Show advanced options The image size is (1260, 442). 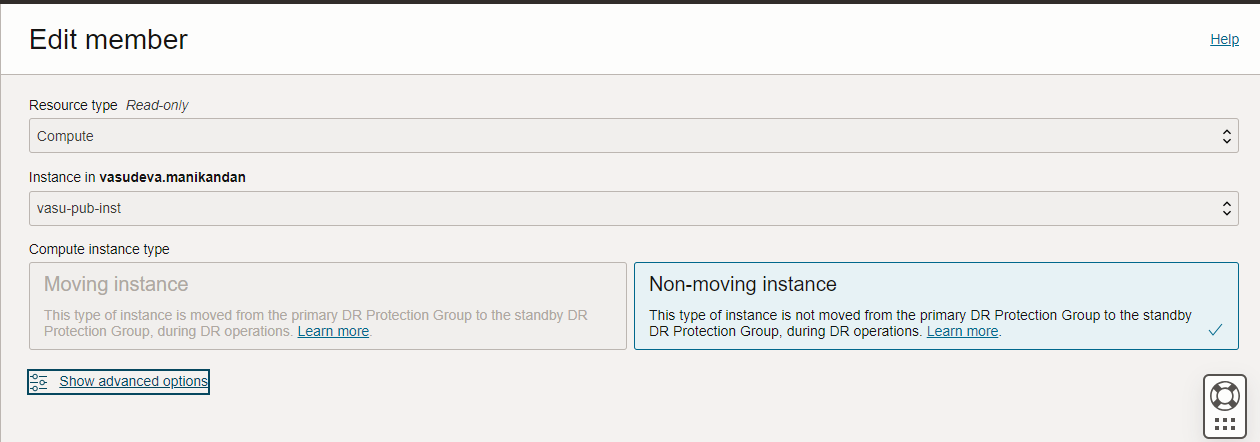(133, 381)
